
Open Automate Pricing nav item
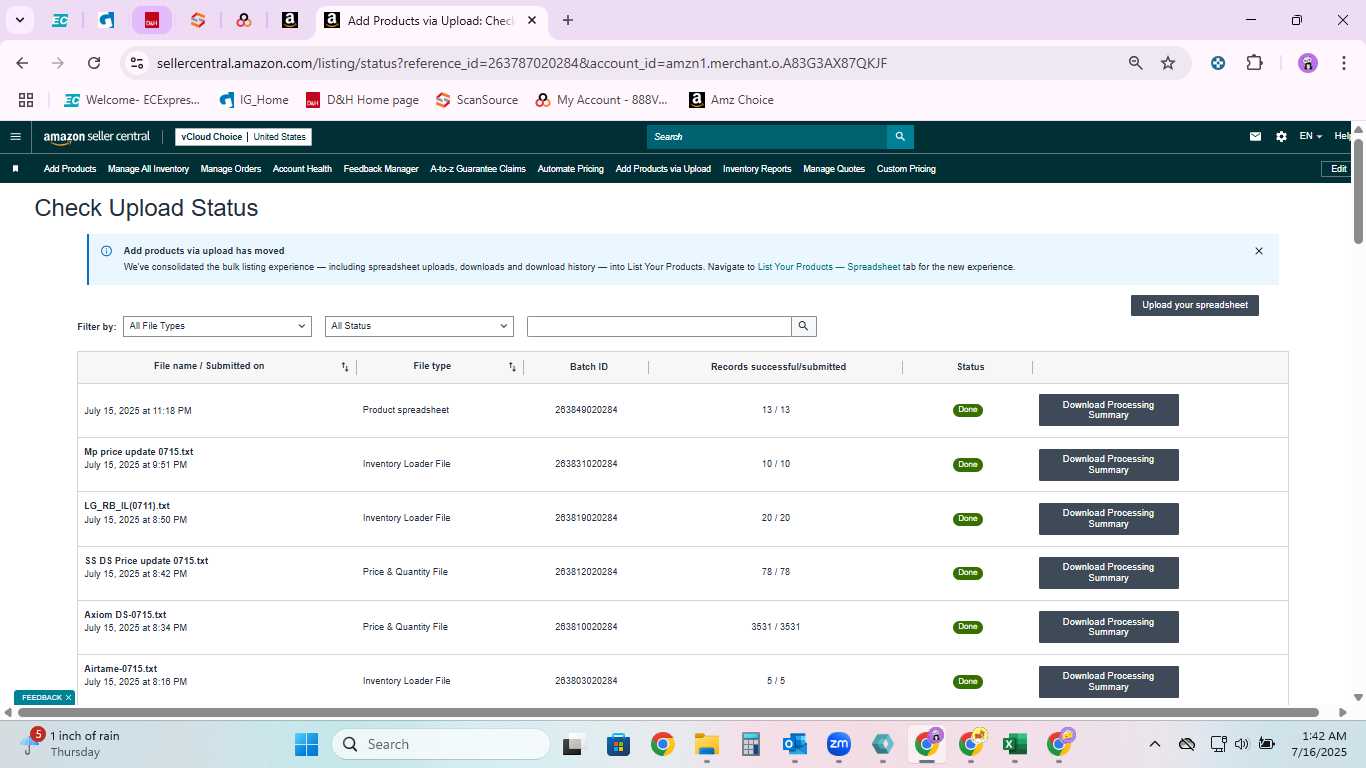click(x=571, y=169)
